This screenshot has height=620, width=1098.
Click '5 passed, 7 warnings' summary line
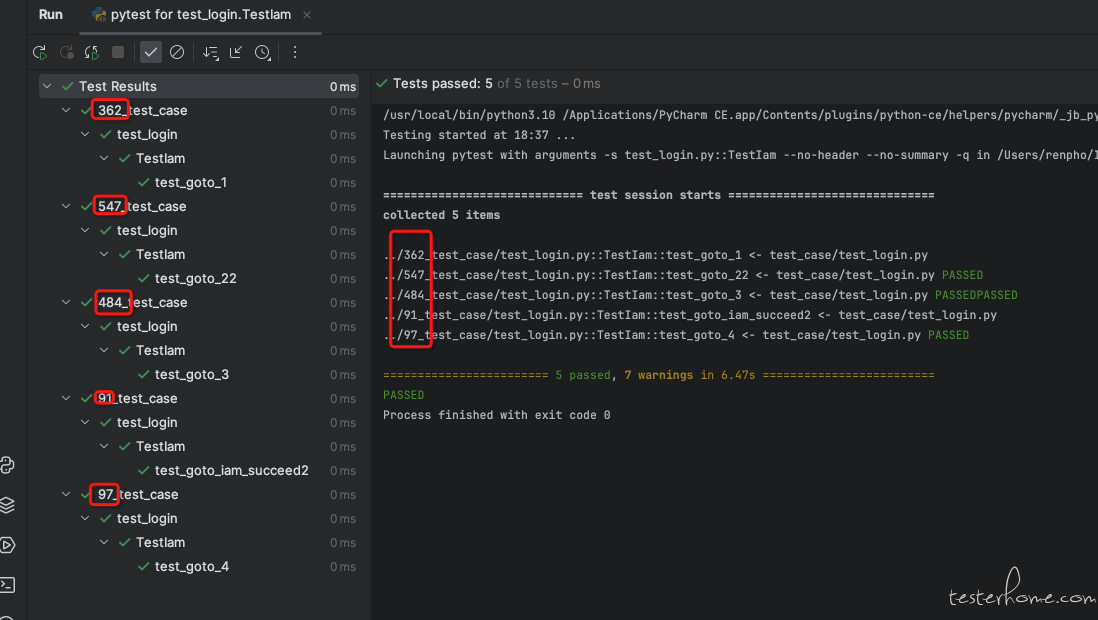[658, 375]
